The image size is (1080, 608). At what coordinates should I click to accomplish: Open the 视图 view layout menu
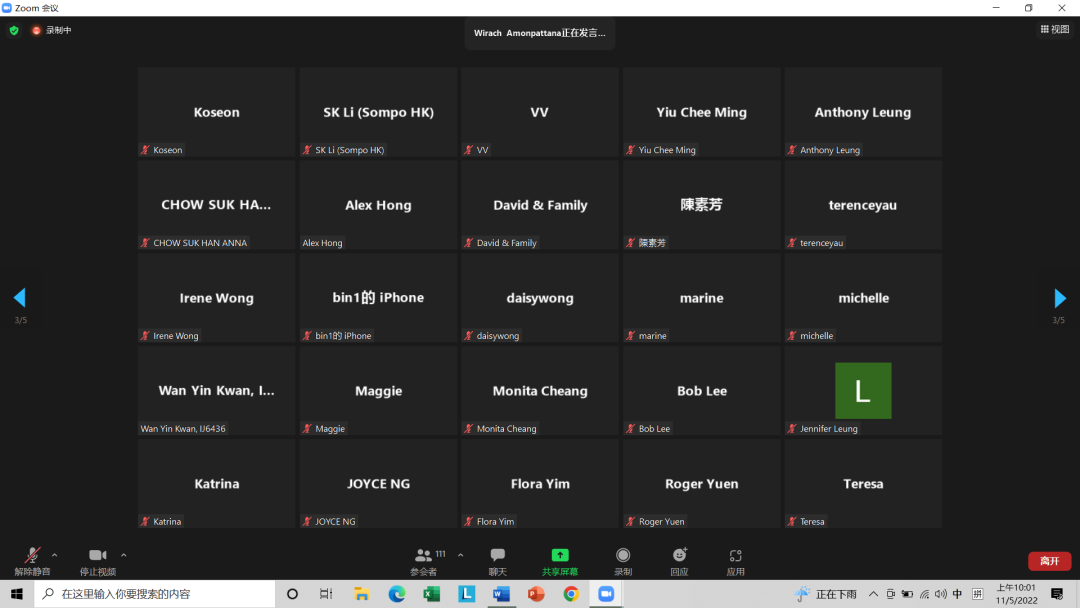click(1054, 30)
